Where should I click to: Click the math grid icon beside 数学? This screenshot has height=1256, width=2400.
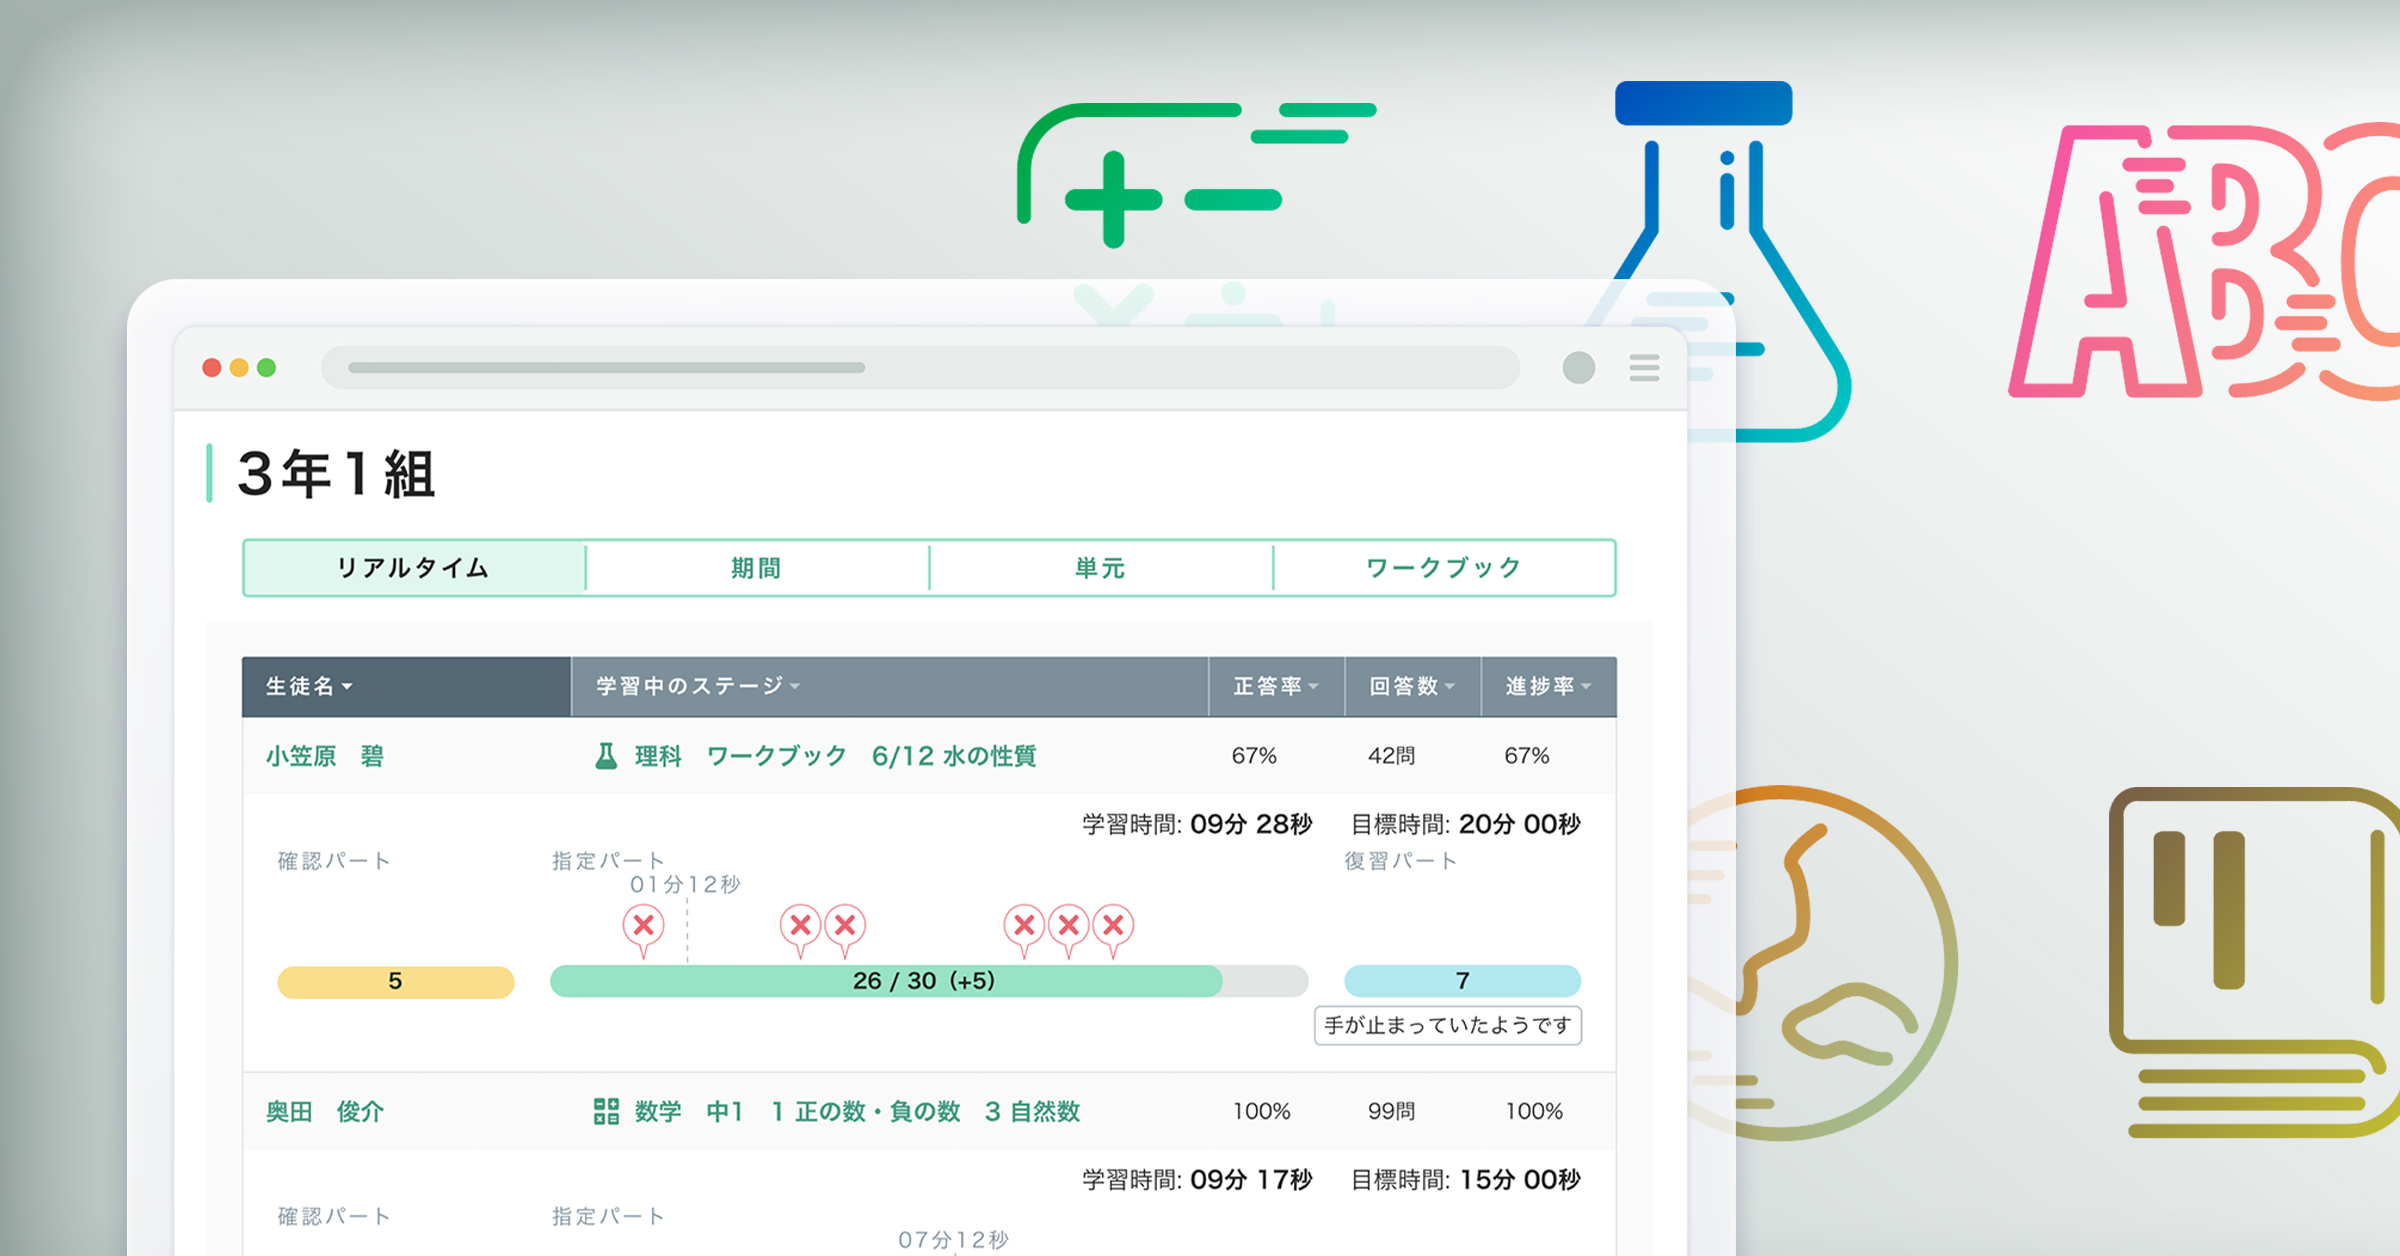tap(606, 1111)
